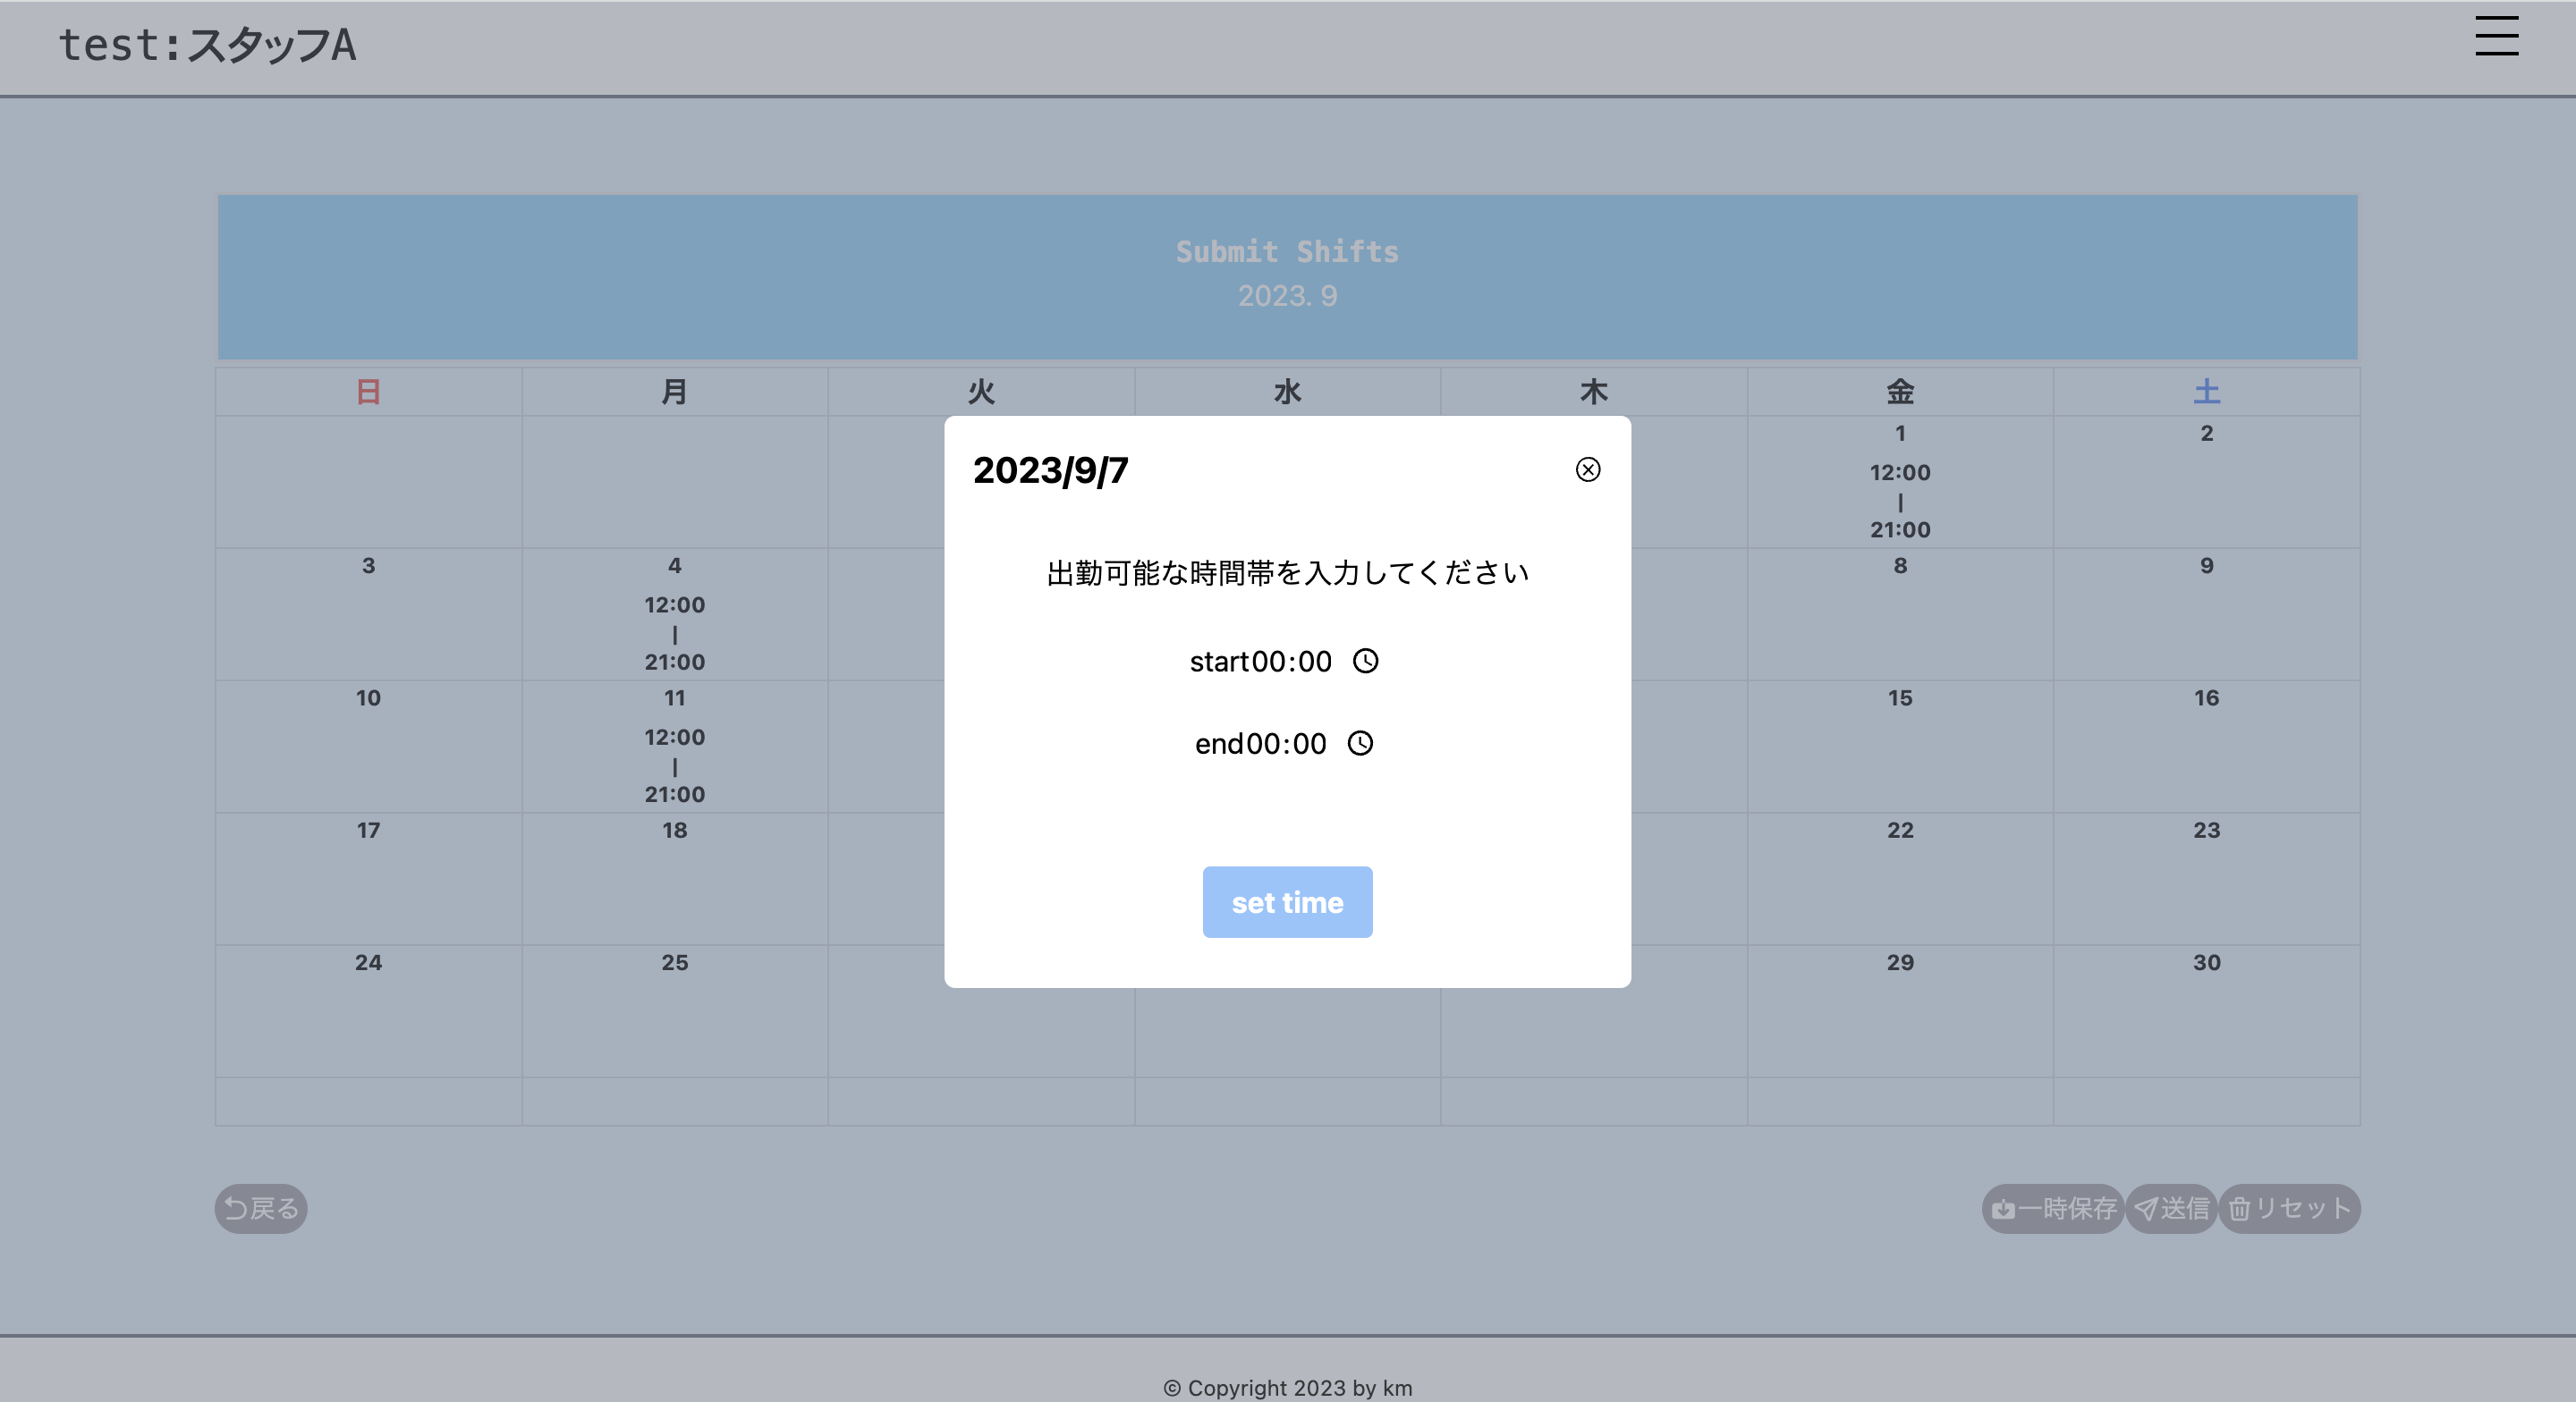2576x1402 pixels.
Task: Click 戻る to go back
Action: point(259,1209)
